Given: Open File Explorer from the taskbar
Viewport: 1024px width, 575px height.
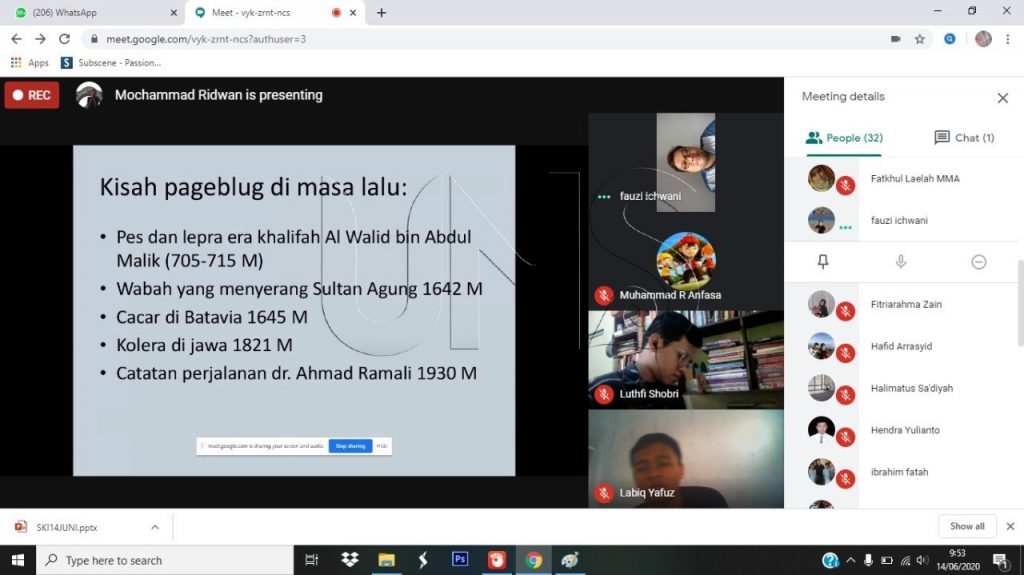Looking at the screenshot, I should (387, 560).
